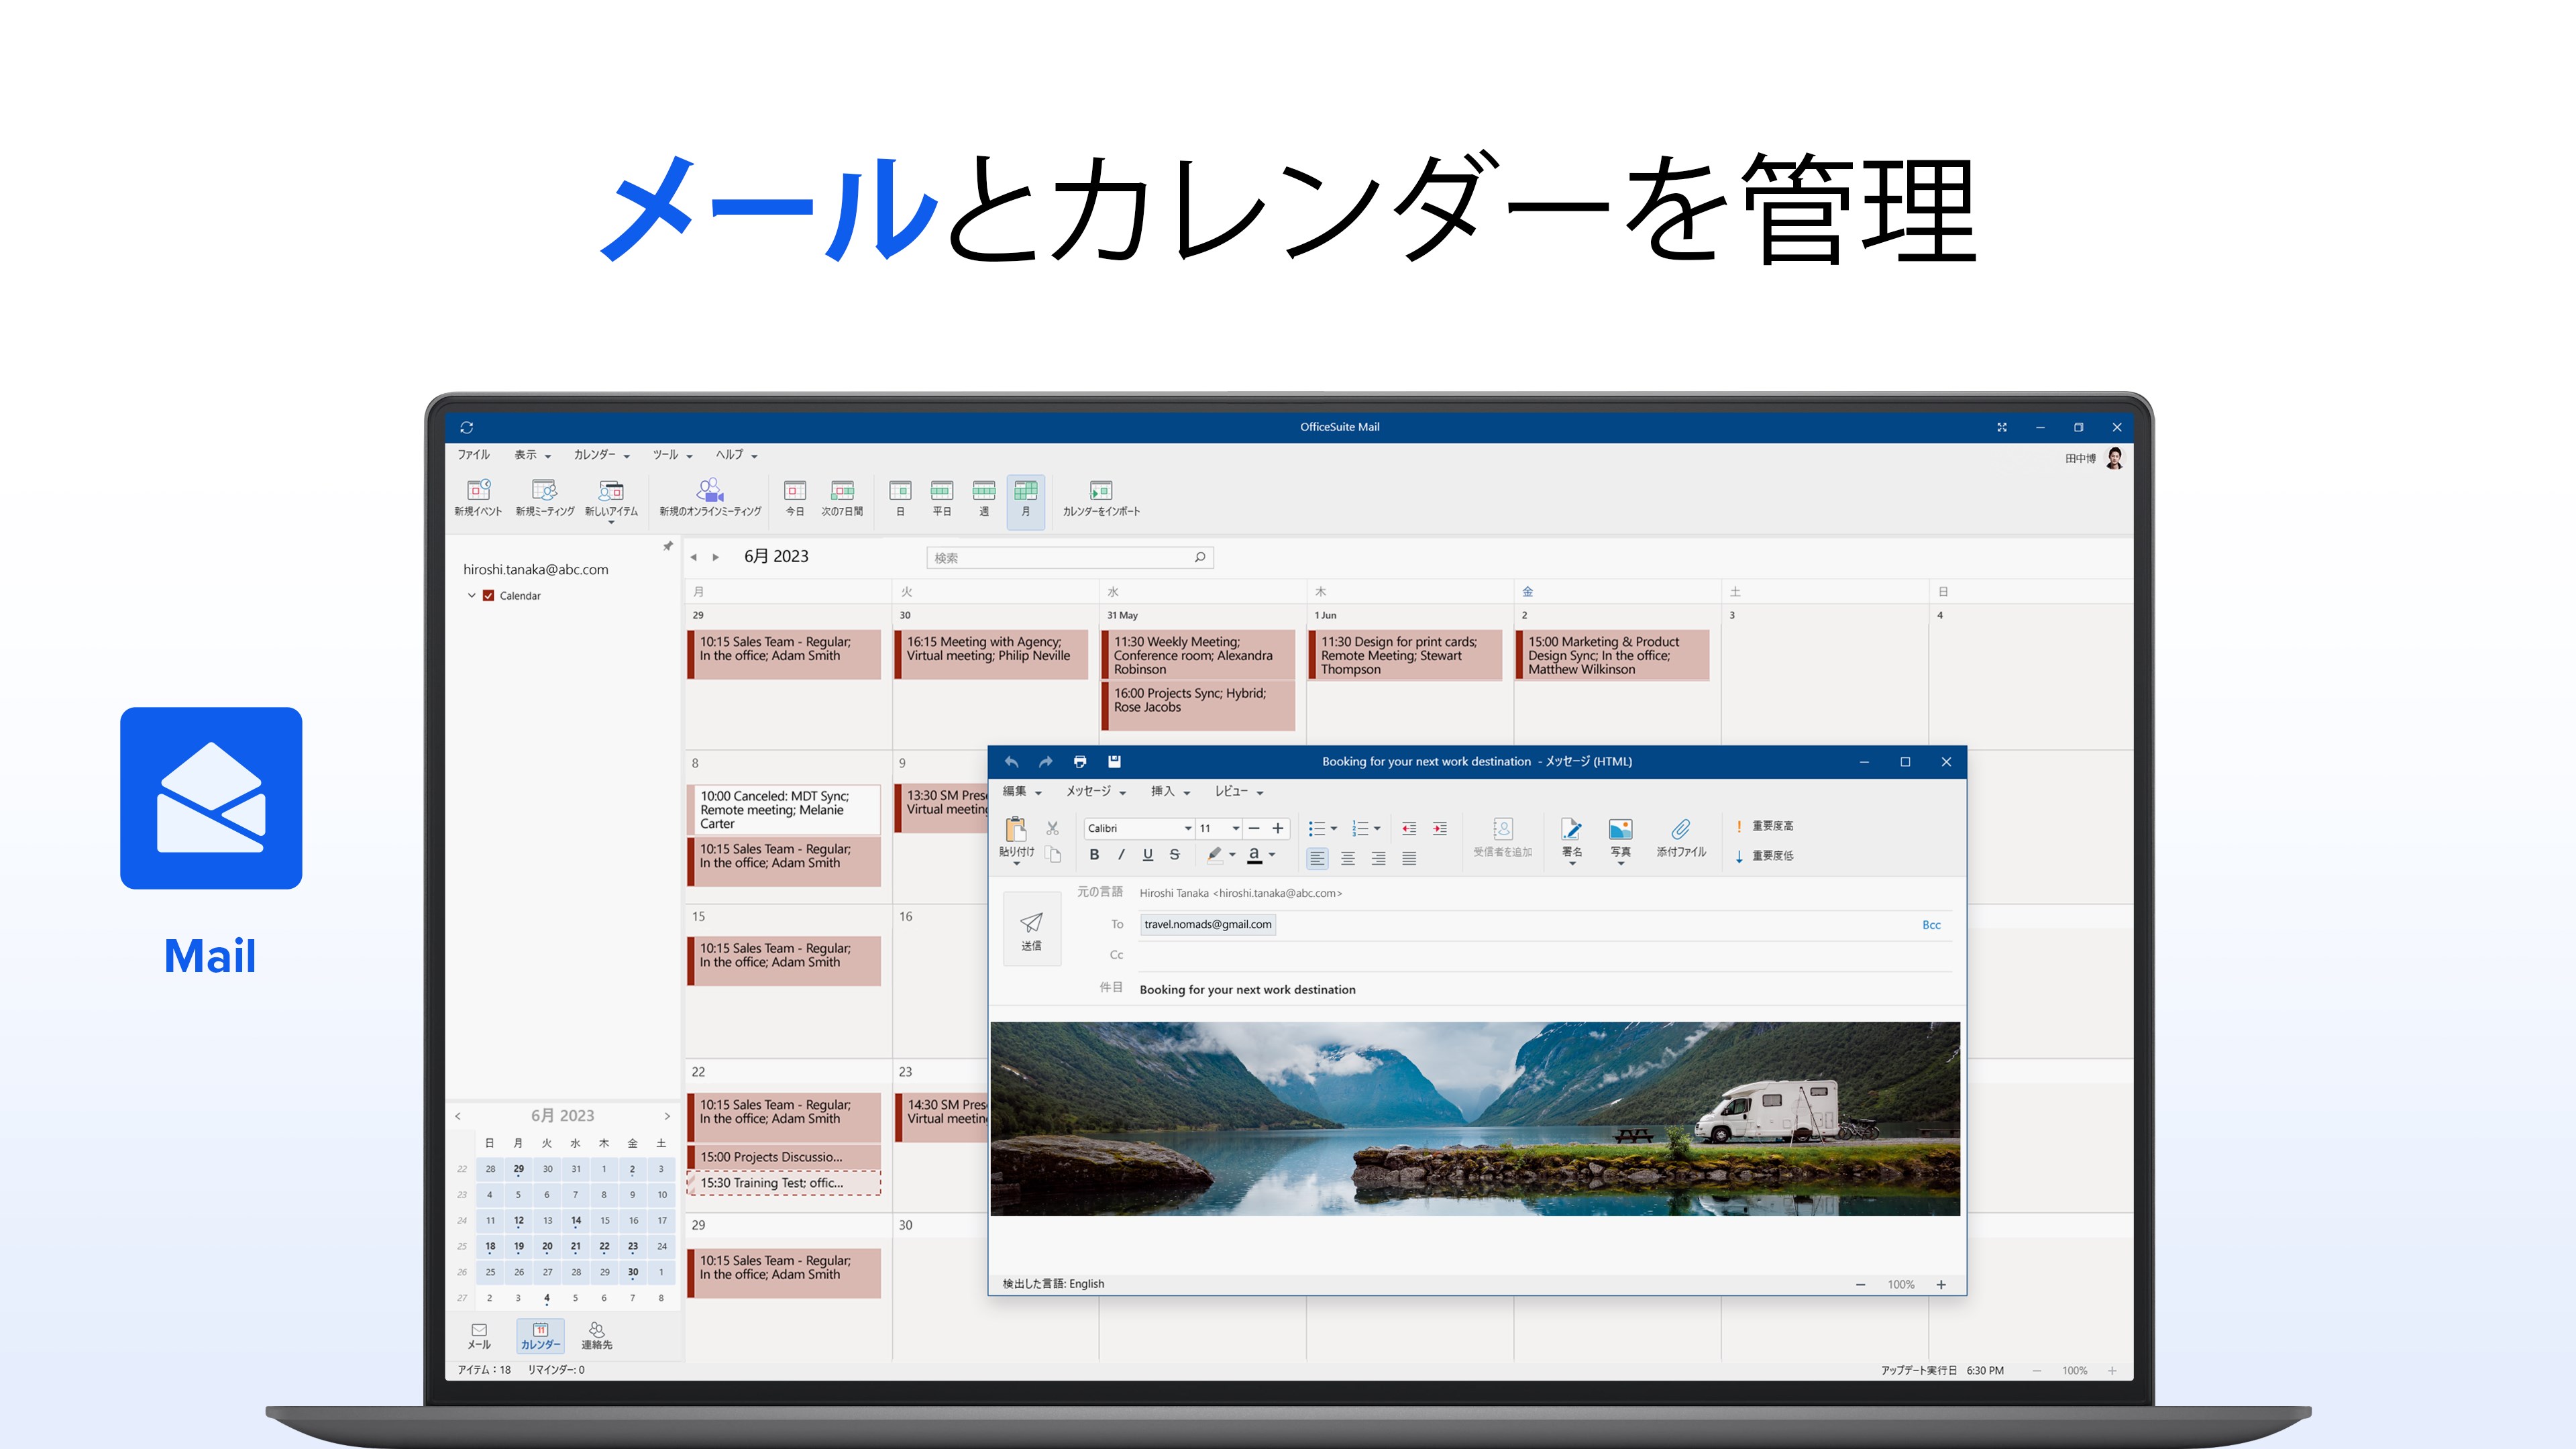Open the ヘルプ menu
Image resolution: width=2576 pixels, height=1449 pixels.
coord(737,455)
